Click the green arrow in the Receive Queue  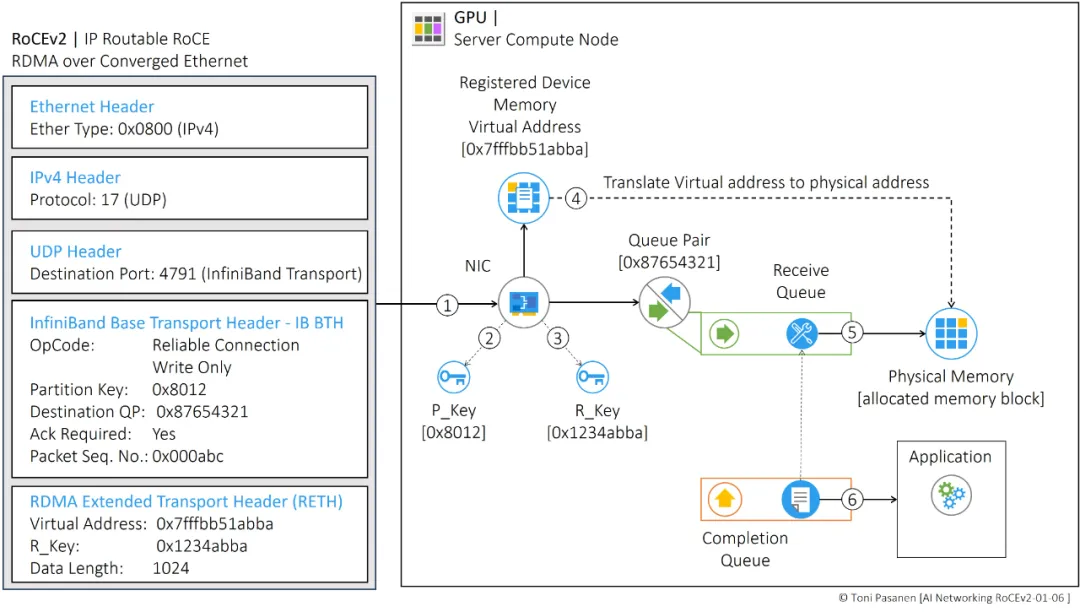click(724, 334)
